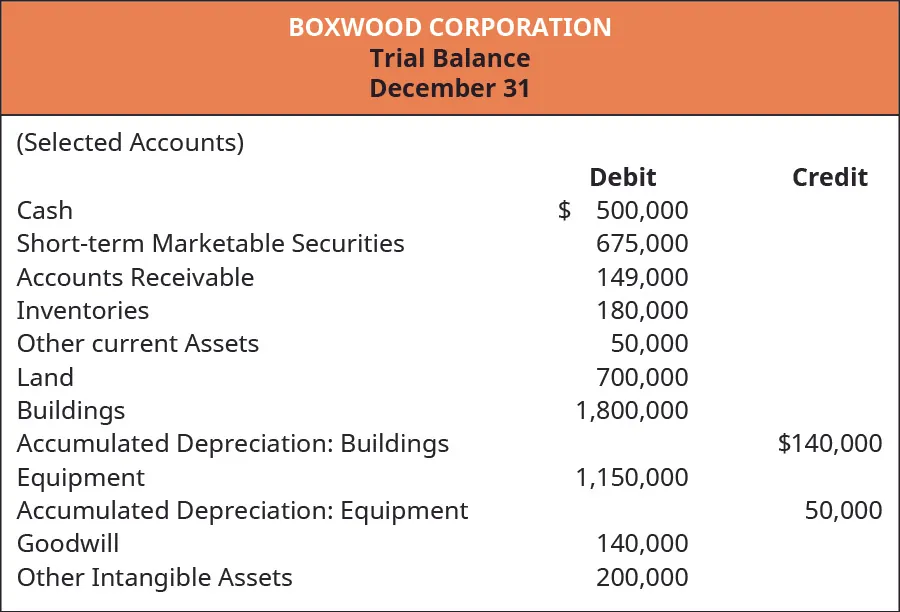Select the December 31 date line

click(x=450, y=88)
